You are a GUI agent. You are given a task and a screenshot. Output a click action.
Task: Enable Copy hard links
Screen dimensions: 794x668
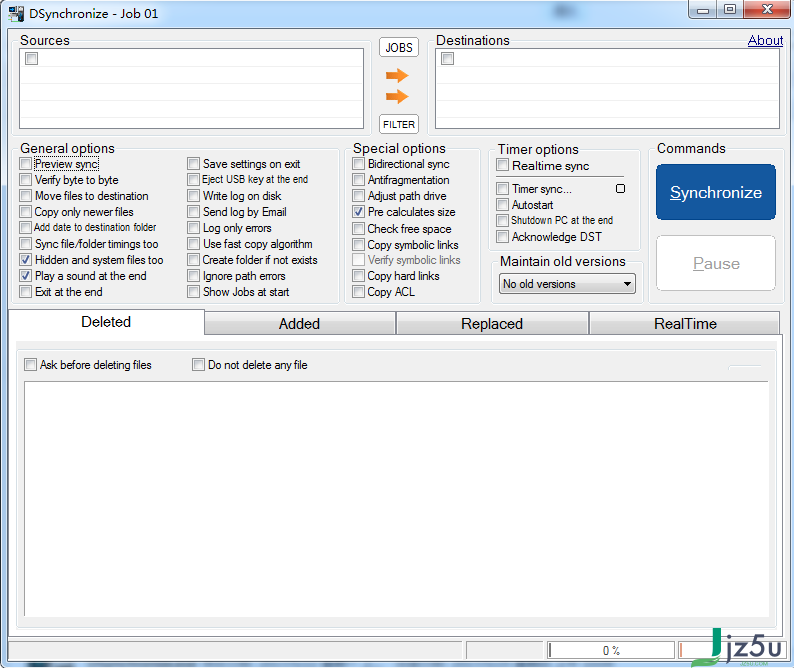(359, 276)
